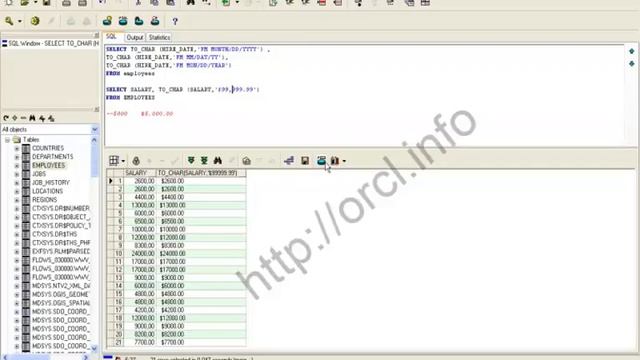
Task: Switch to the Output tab
Action: tap(135, 38)
